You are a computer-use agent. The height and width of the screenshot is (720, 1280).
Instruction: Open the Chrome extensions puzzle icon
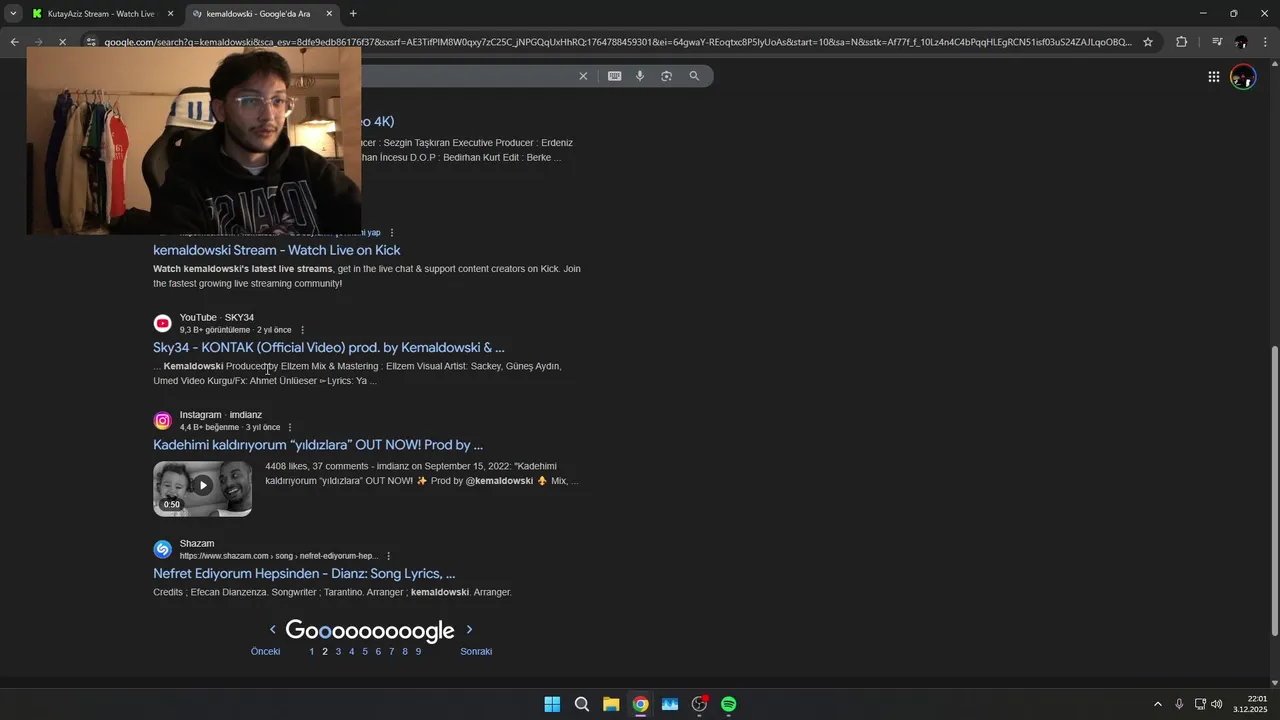[x=1181, y=42]
